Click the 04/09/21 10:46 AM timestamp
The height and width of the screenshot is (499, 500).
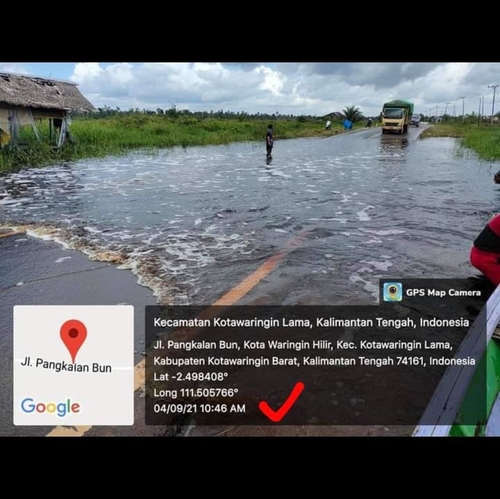point(199,408)
